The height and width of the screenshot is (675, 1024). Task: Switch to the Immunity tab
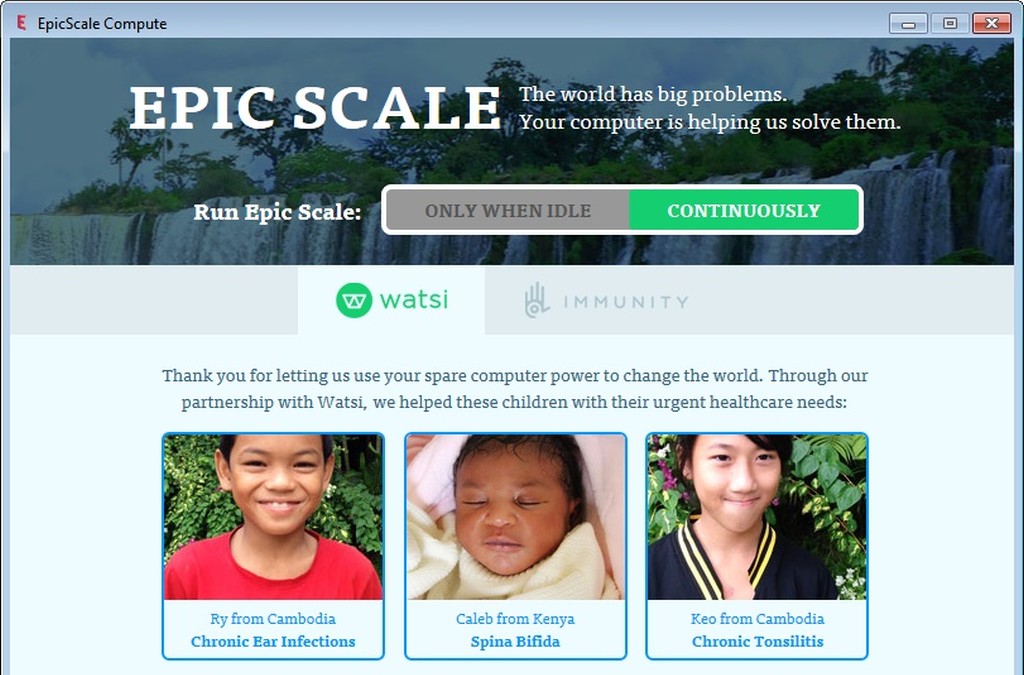pos(607,301)
